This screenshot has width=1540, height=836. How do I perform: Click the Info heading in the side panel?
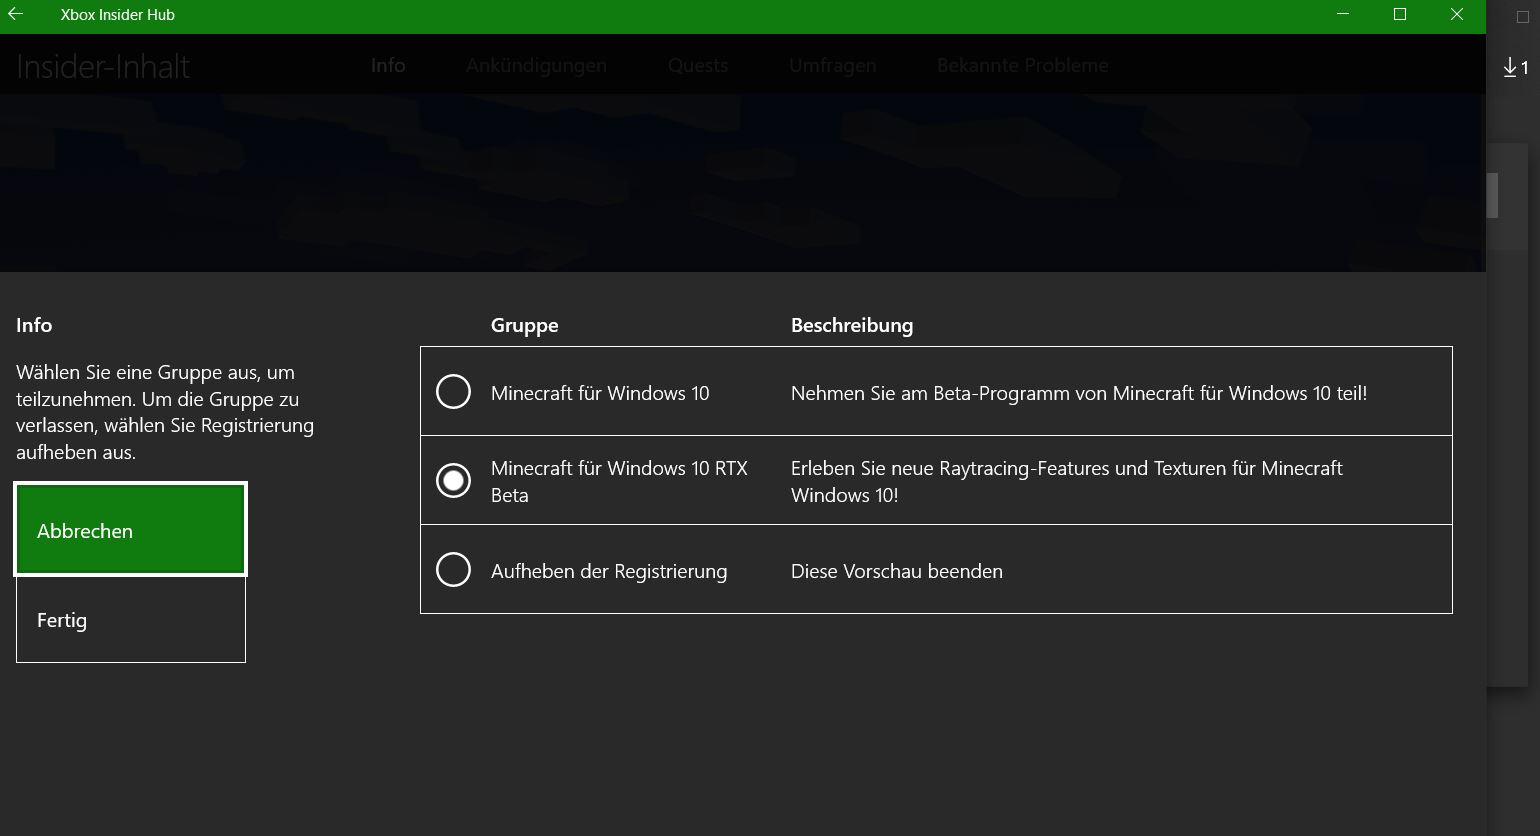(34, 325)
